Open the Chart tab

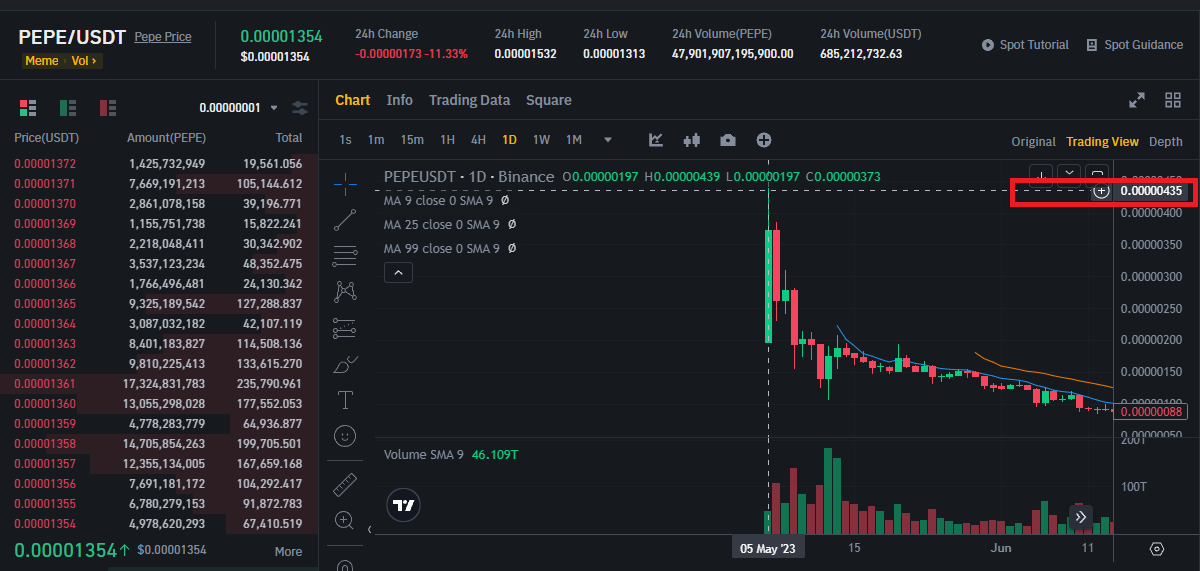pyautogui.click(x=353, y=100)
